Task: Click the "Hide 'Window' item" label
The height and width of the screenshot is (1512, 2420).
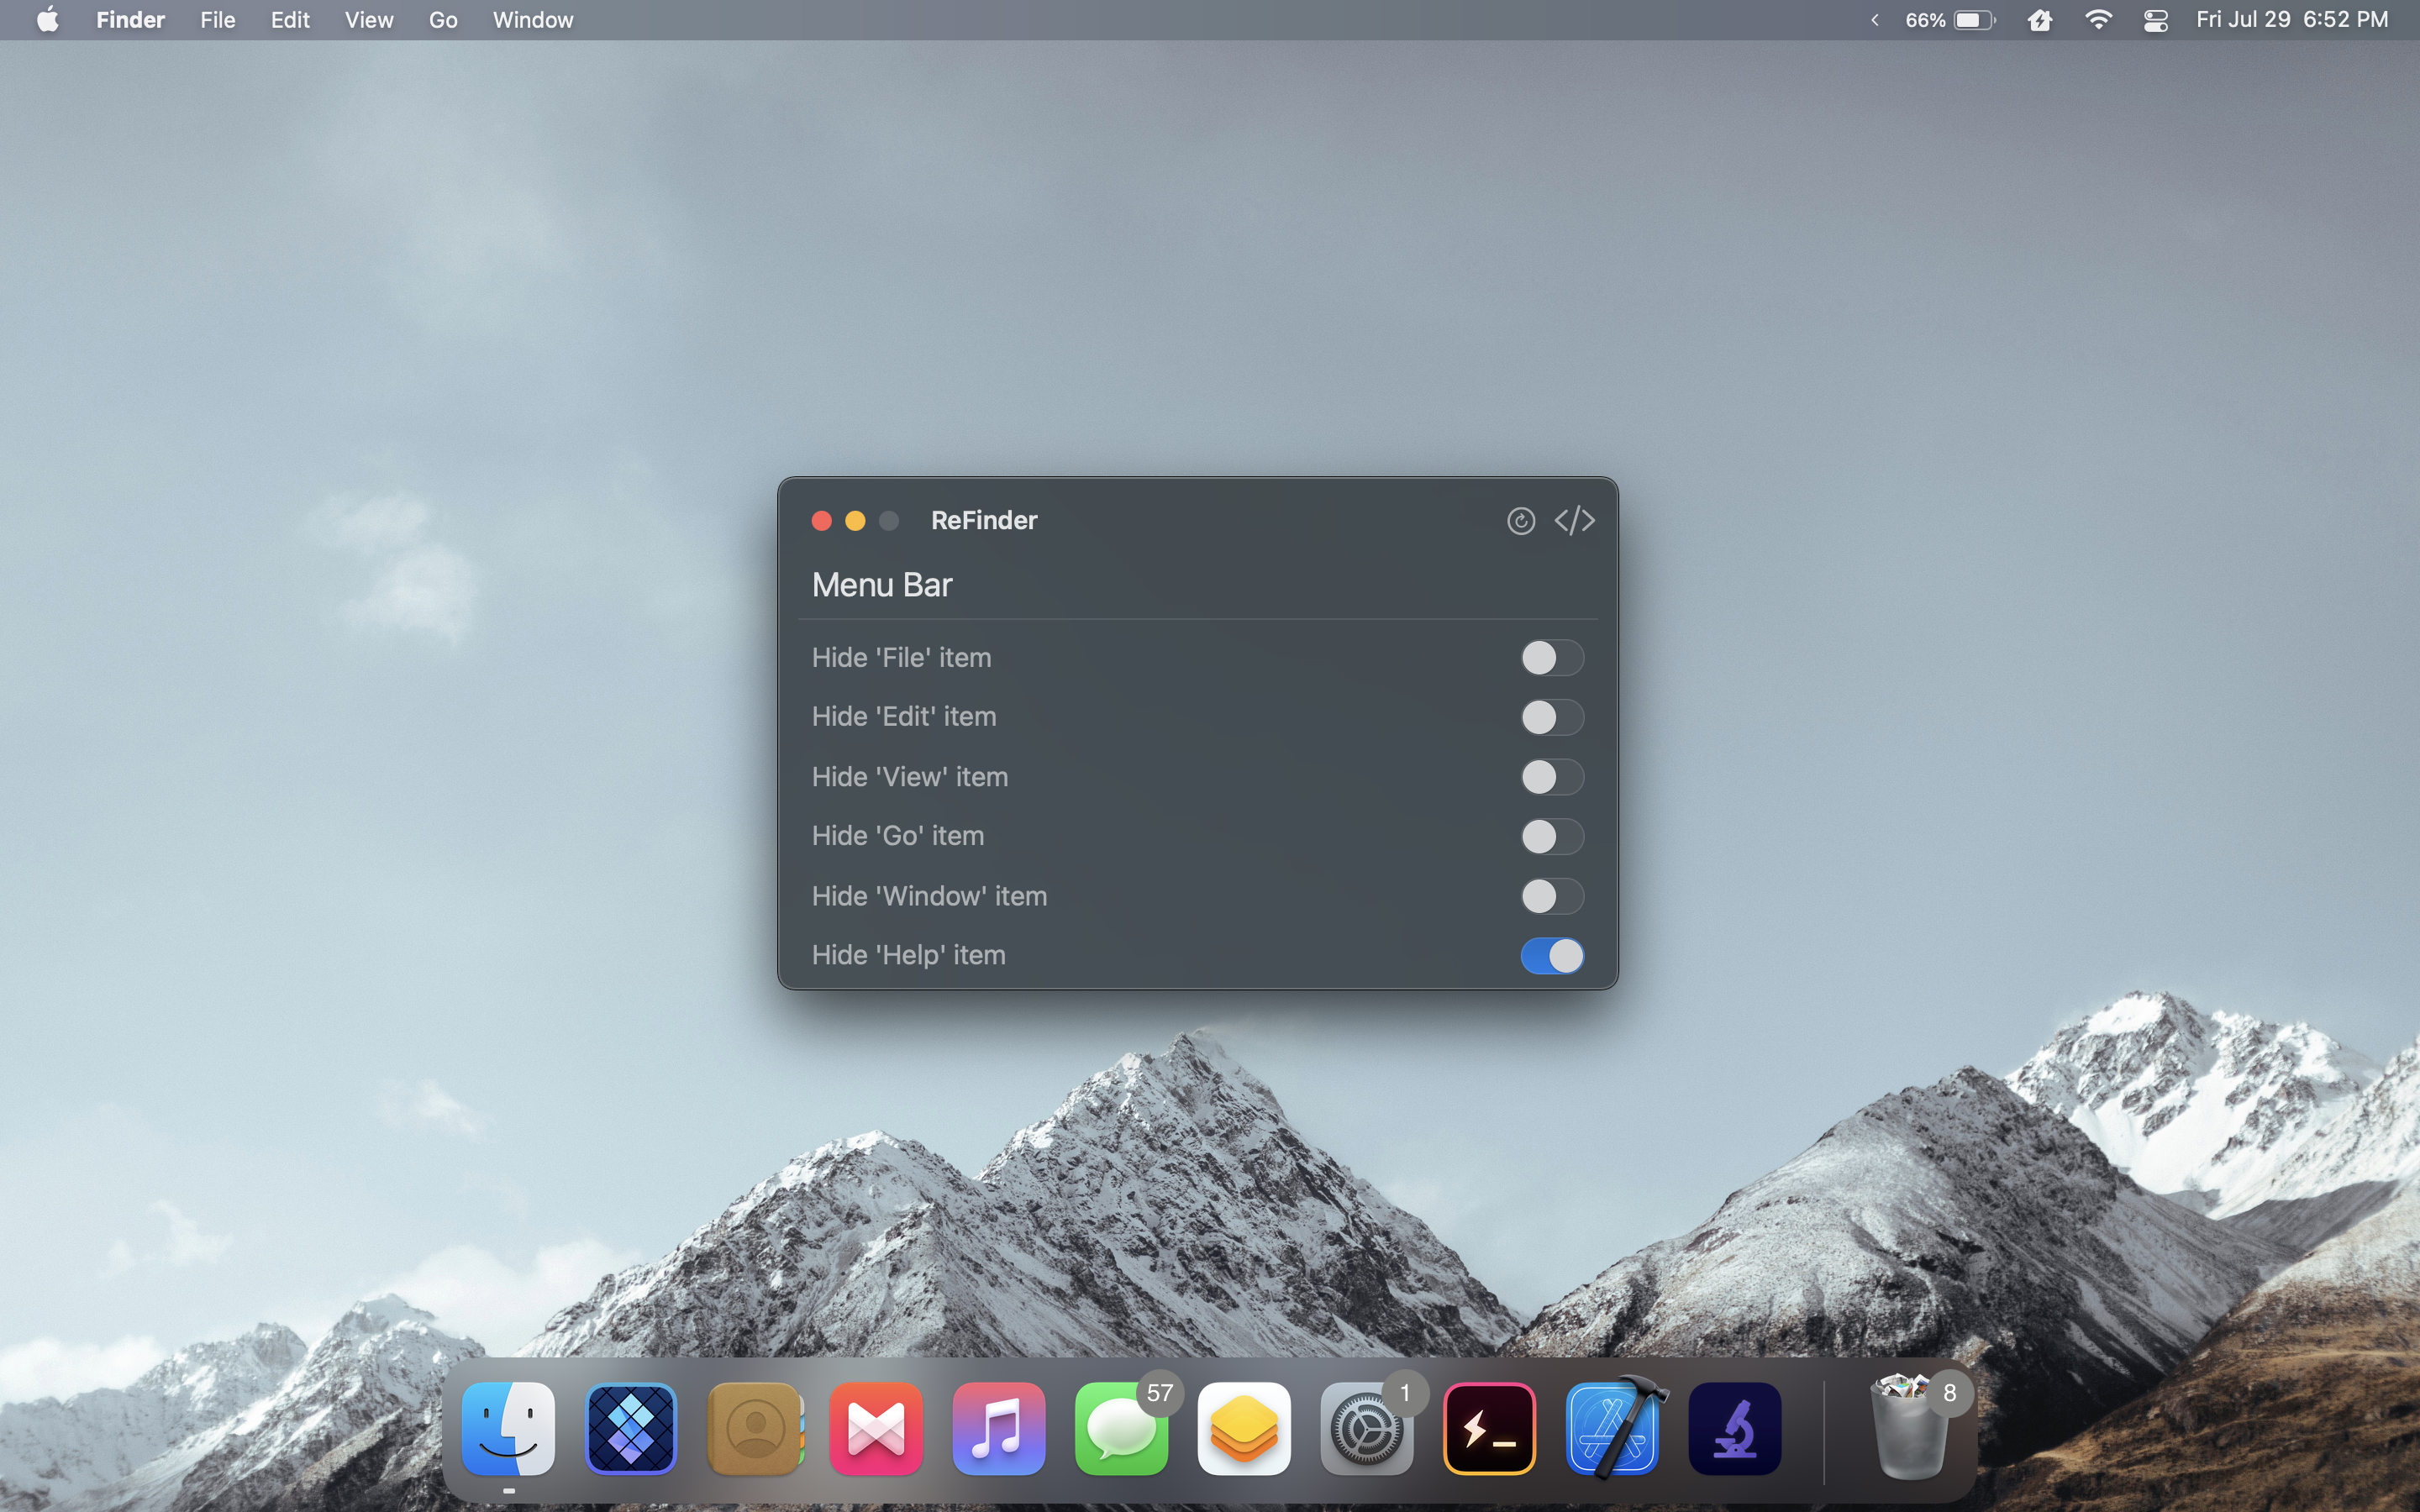Action: pos(929,896)
